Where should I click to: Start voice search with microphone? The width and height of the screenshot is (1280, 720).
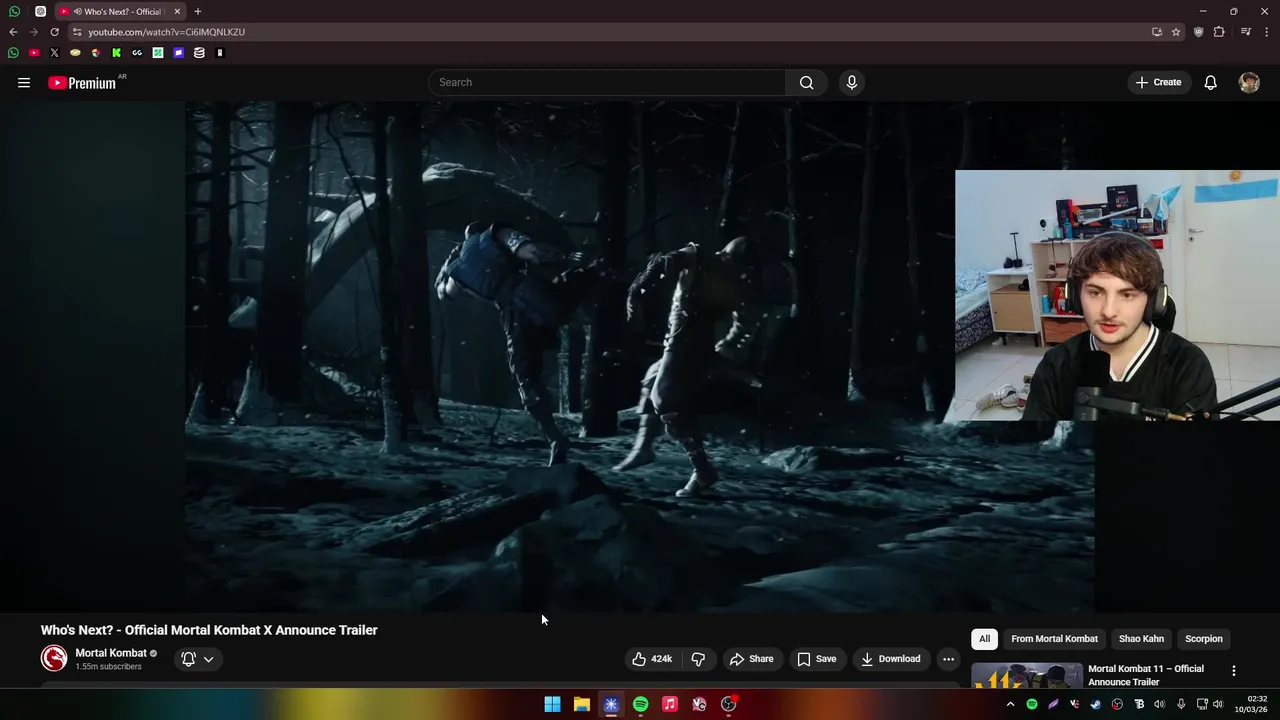(x=852, y=82)
